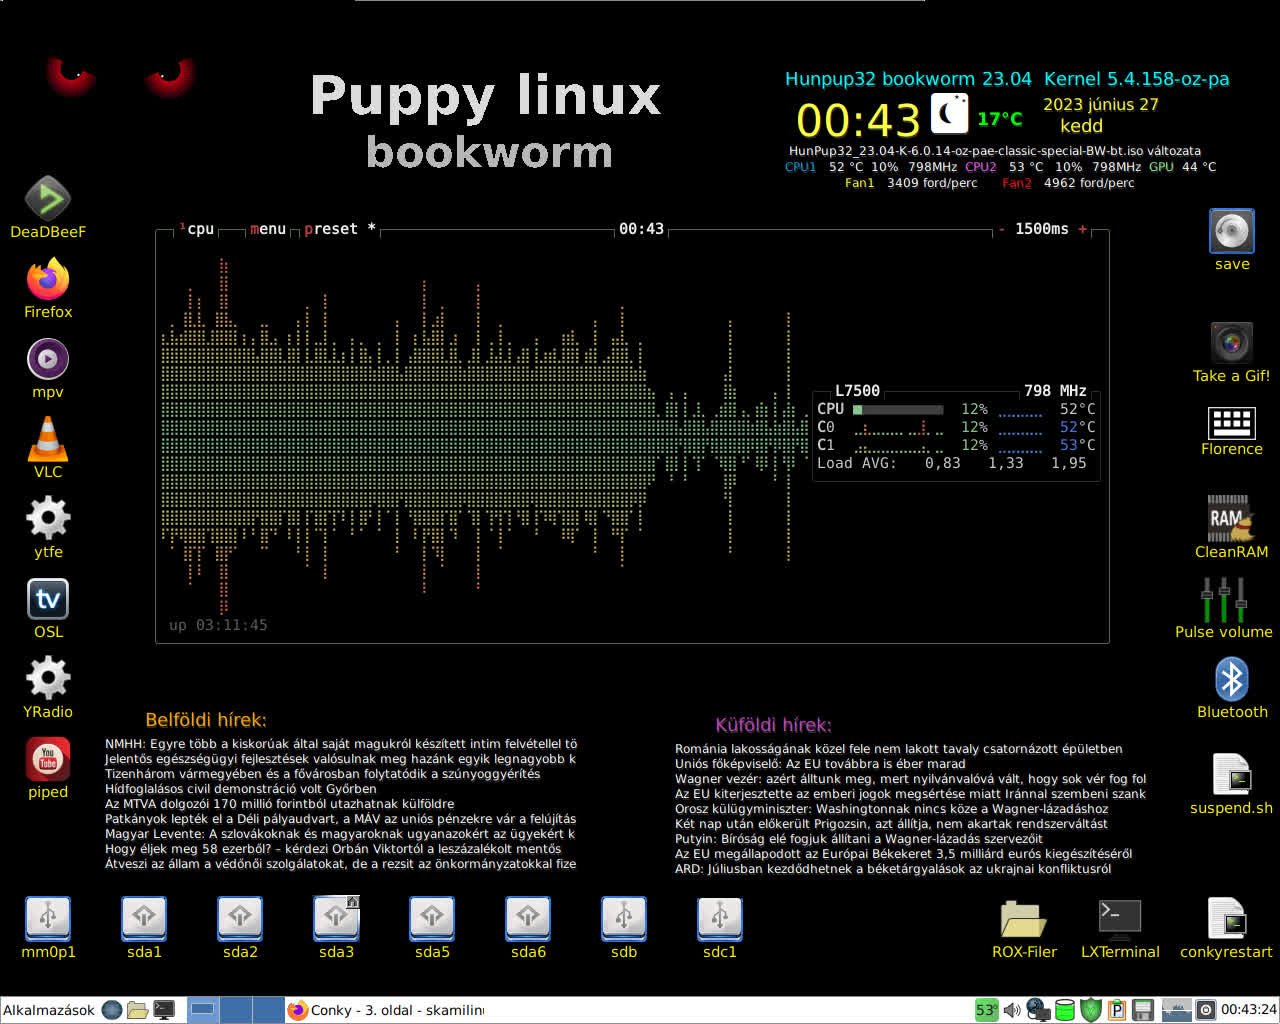Click the 17°C weather temperature readout
The width and height of the screenshot is (1280, 1024).
tap(1000, 119)
